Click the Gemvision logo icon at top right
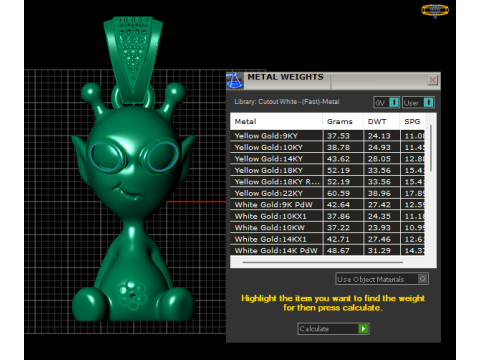 point(435,10)
